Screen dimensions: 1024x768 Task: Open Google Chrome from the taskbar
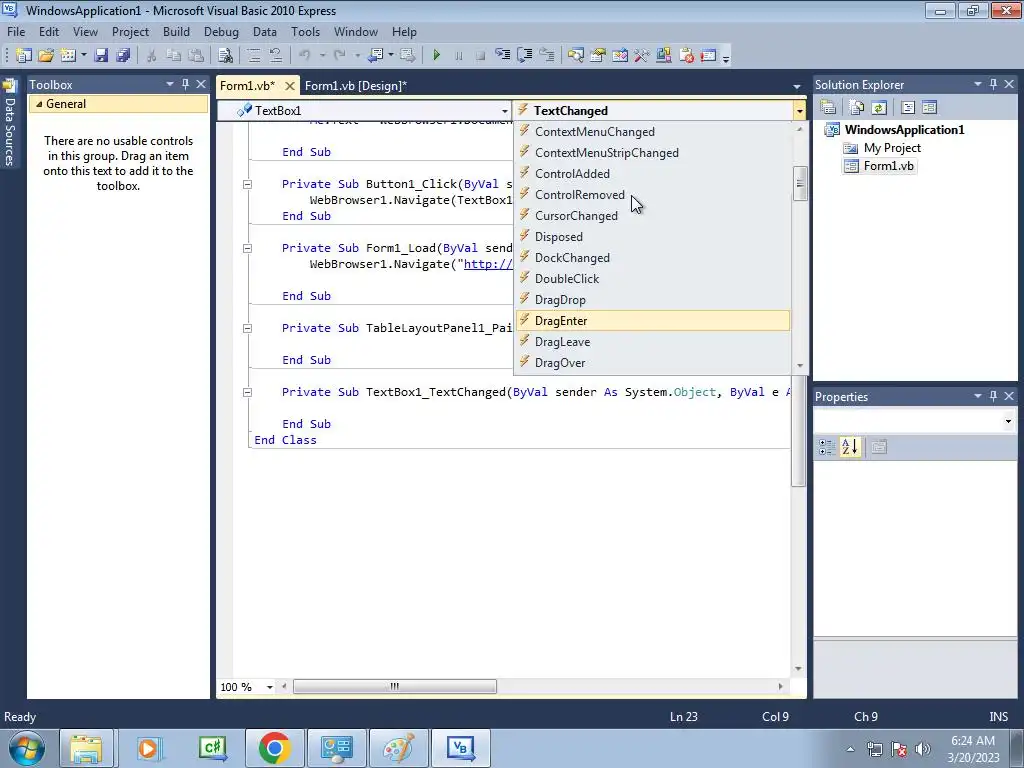click(274, 748)
